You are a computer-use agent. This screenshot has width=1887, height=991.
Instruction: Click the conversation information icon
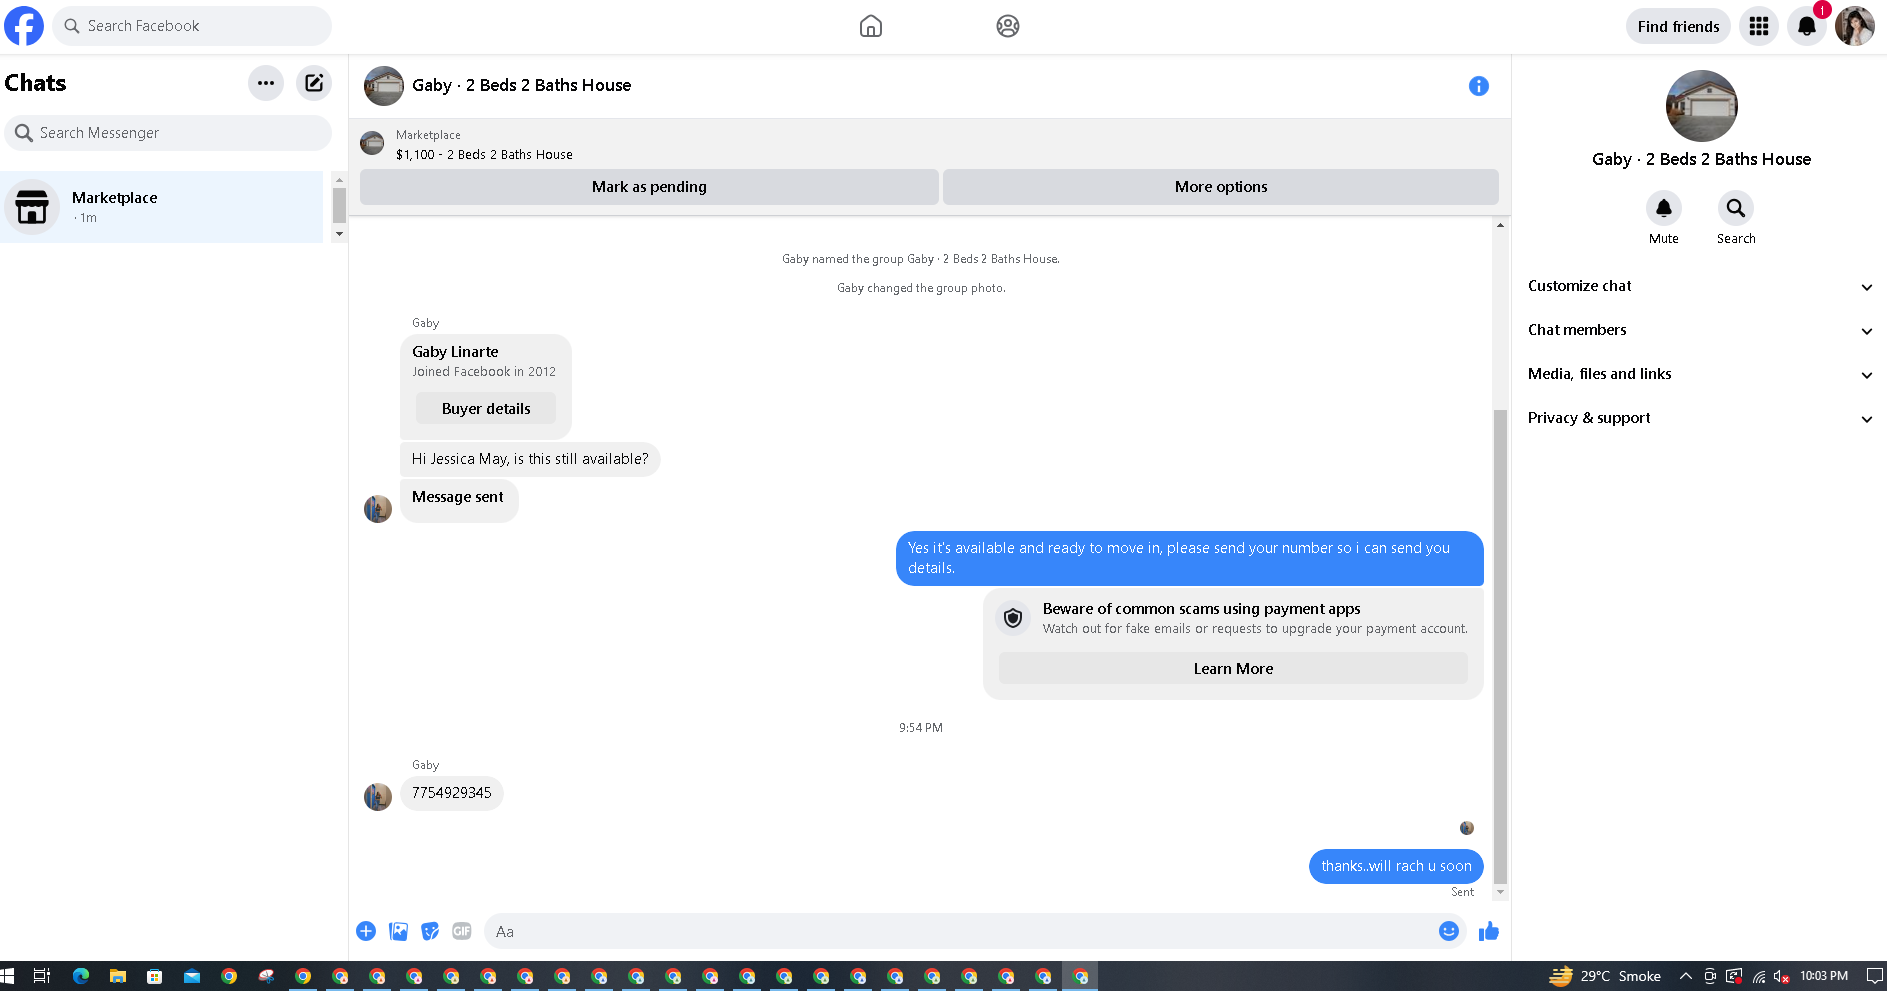coord(1479,86)
